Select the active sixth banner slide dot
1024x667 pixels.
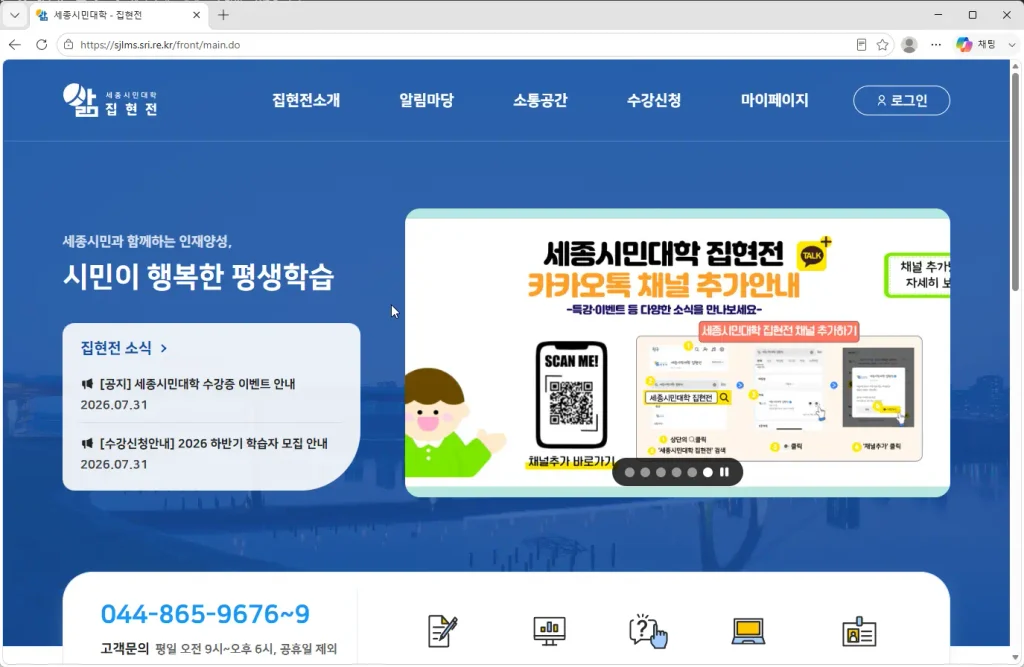[x=708, y=472]
